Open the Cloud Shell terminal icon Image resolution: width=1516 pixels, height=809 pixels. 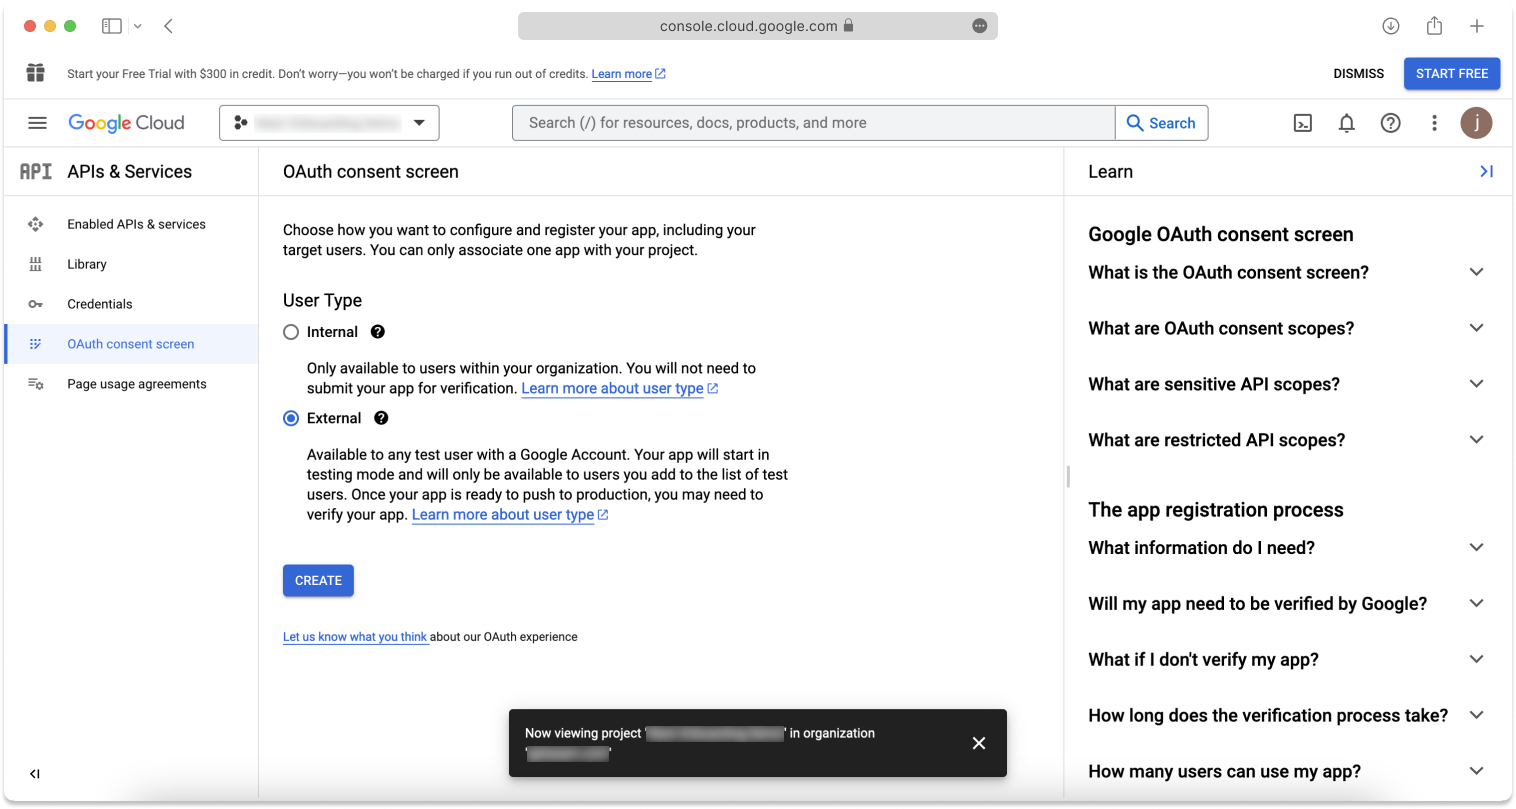(x=1302, y=122)
